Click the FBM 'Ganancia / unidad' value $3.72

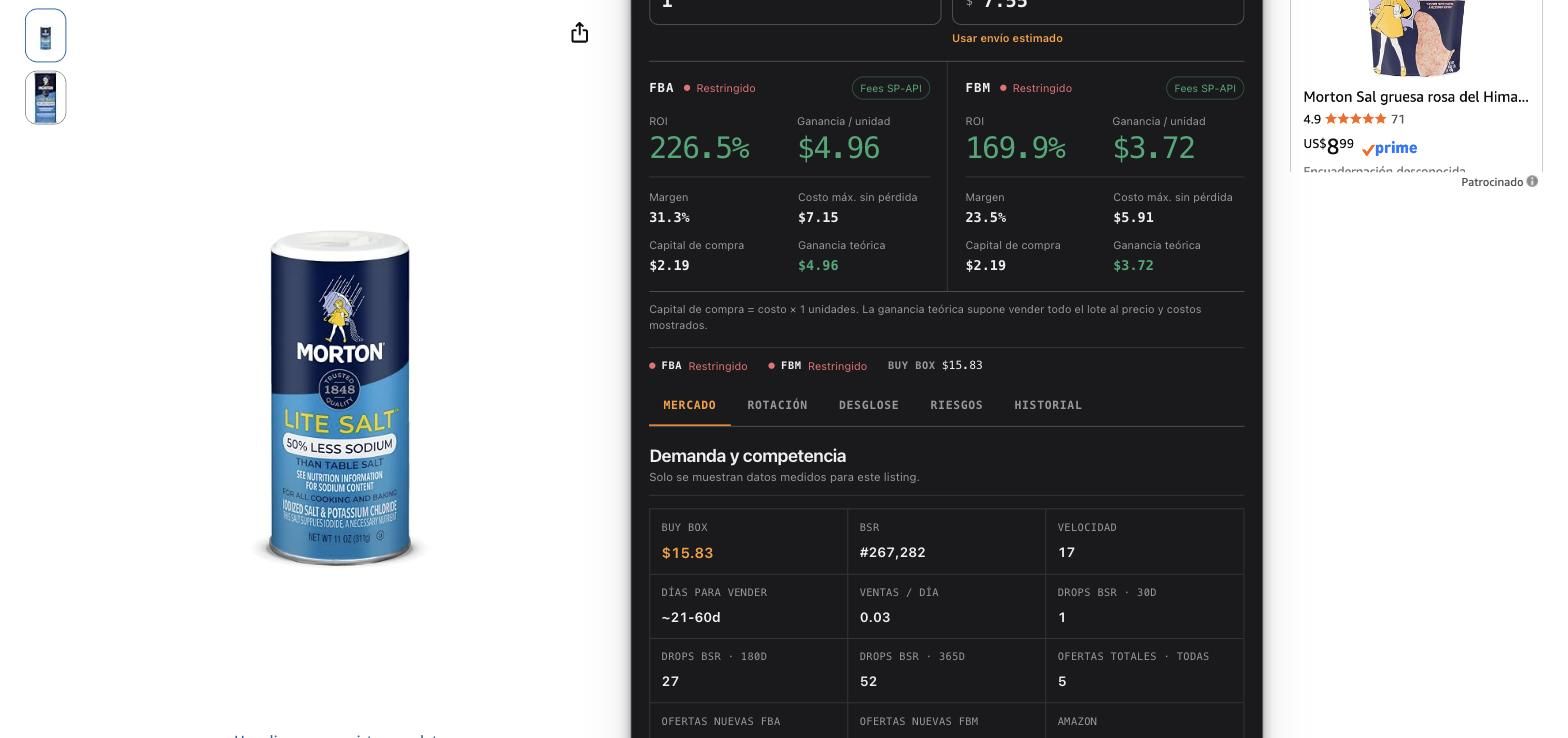[x=1154, y=148]
